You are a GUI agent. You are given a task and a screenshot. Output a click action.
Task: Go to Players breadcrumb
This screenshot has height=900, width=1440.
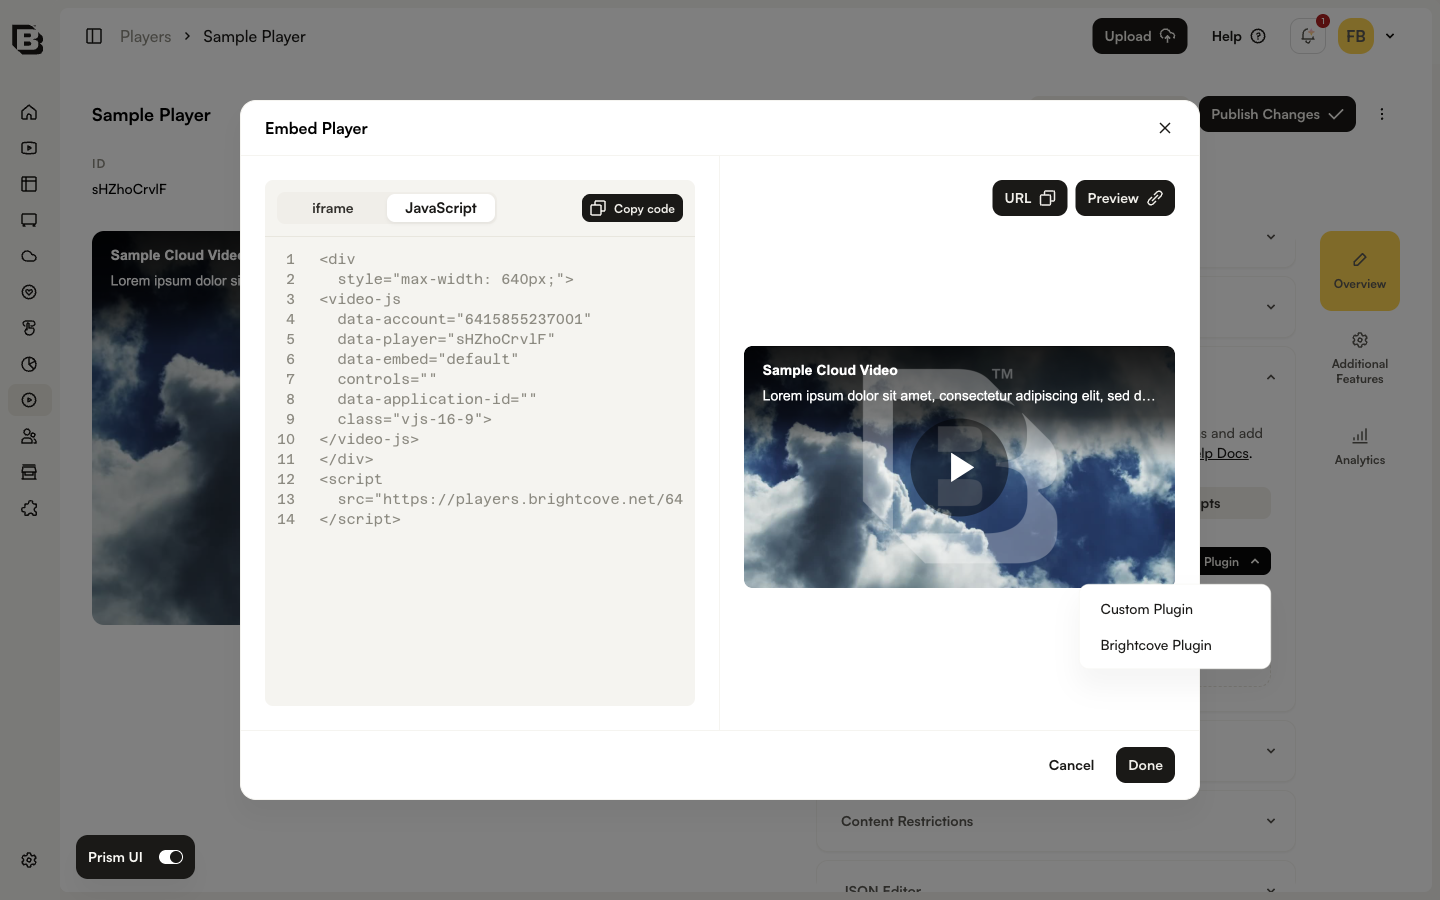[x=146, y=36]
